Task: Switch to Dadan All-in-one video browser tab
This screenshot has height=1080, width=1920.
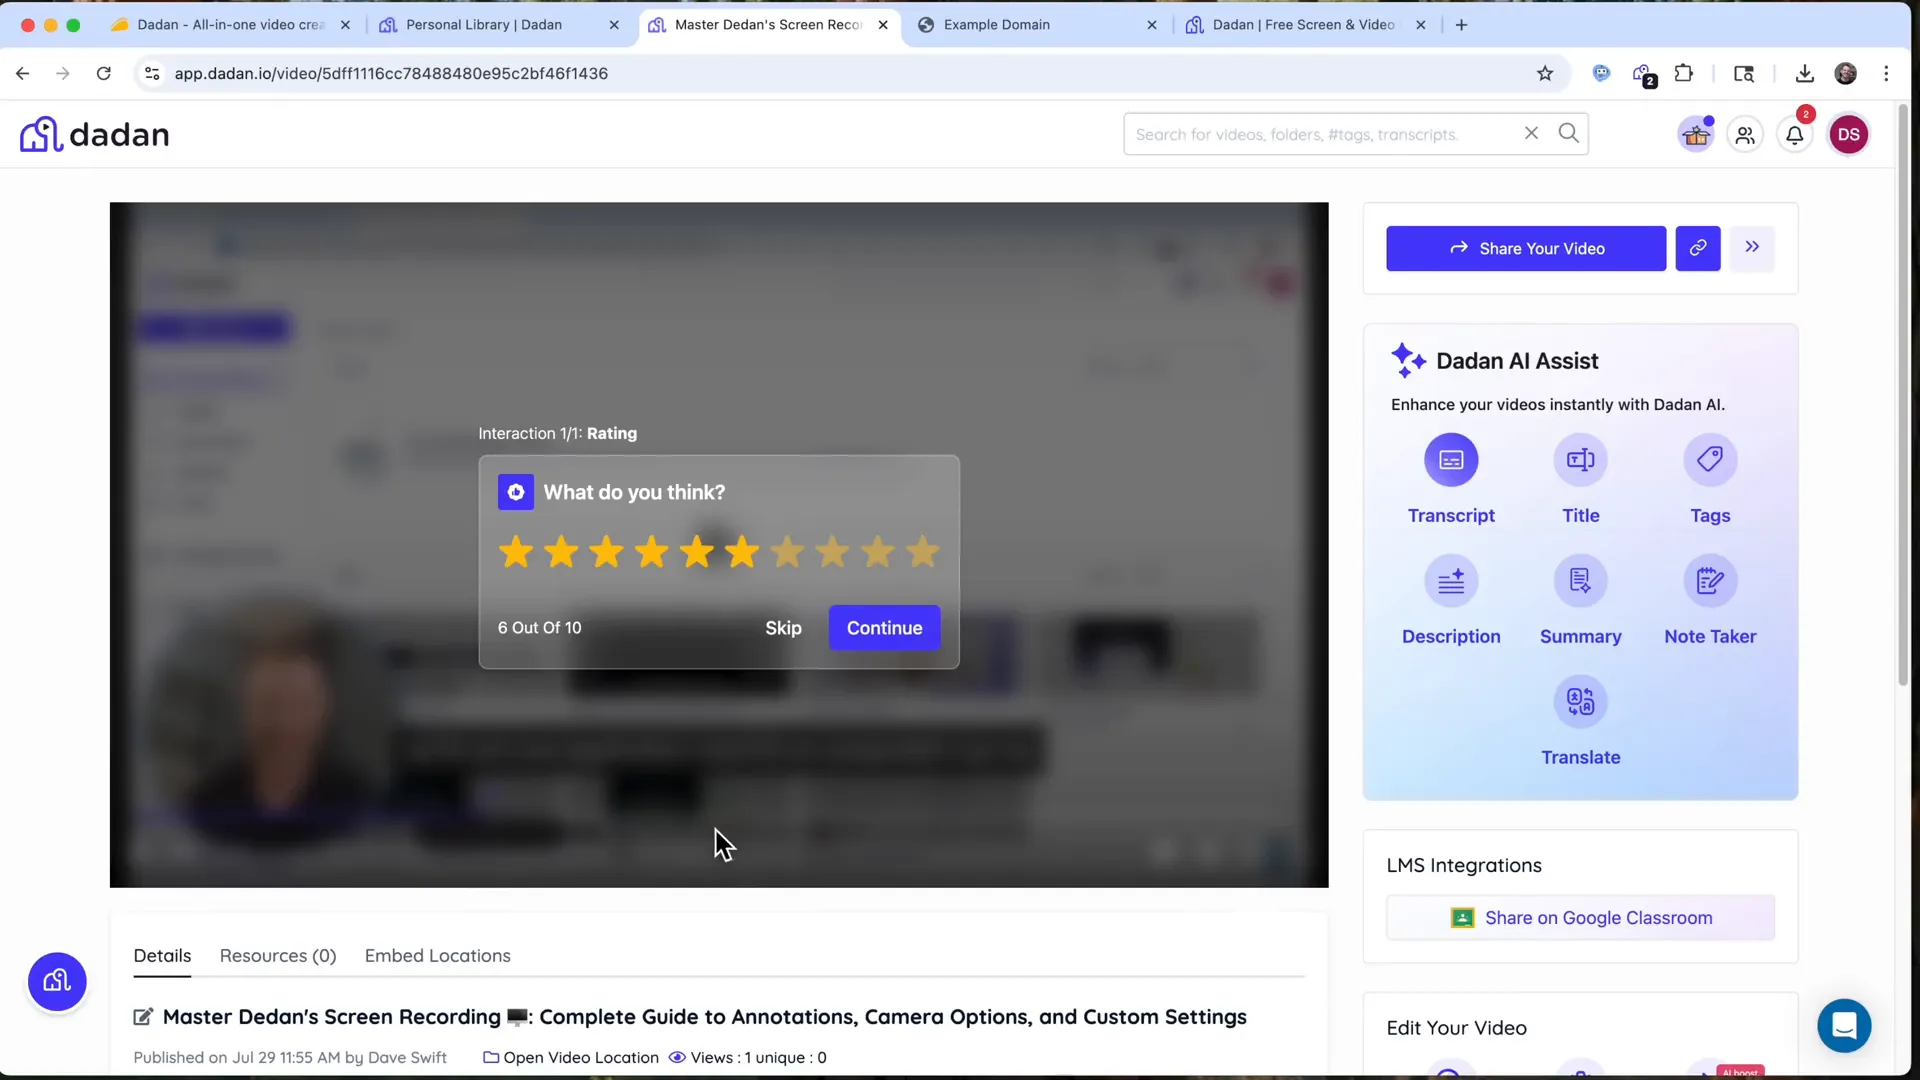Action: (x=230, y=25)
